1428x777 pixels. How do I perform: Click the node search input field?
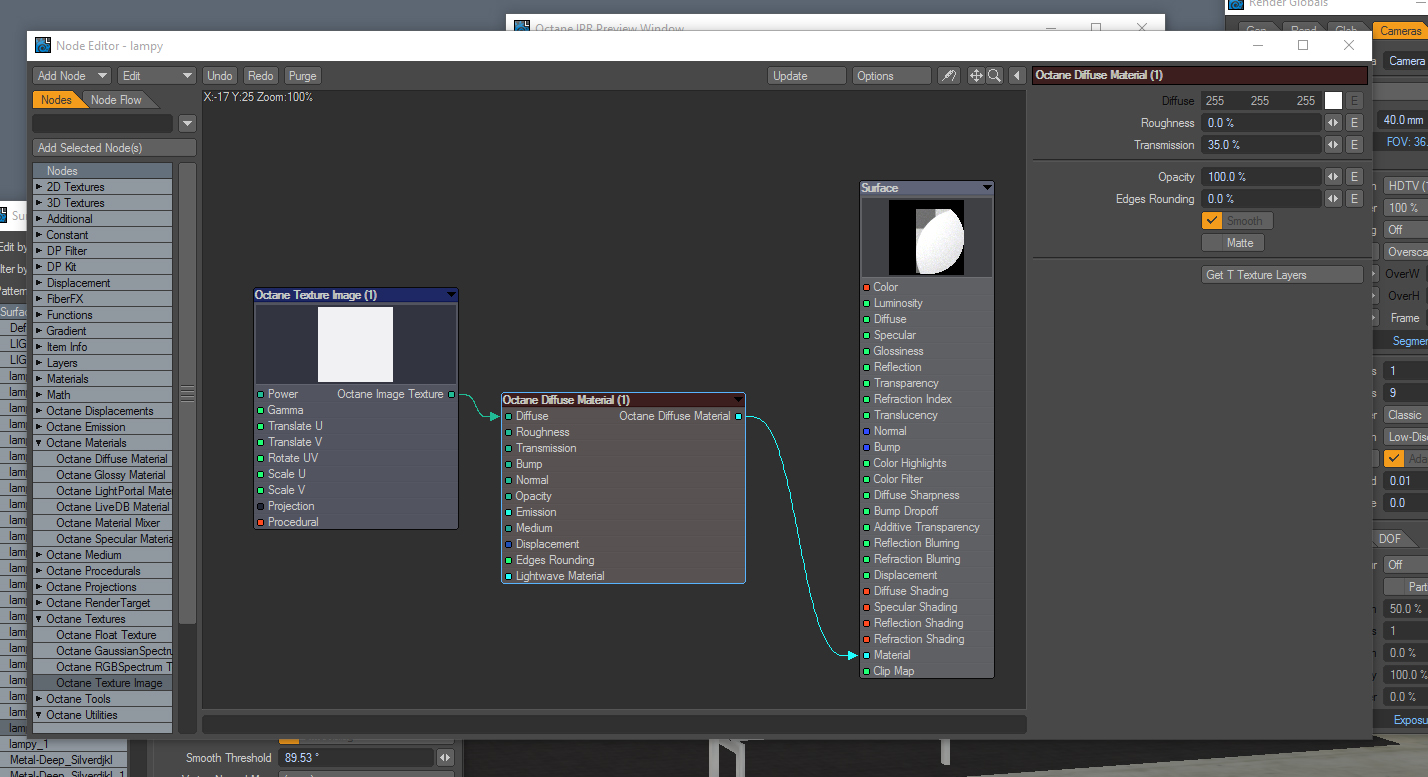pyautogui.click(x=102, y=124)
